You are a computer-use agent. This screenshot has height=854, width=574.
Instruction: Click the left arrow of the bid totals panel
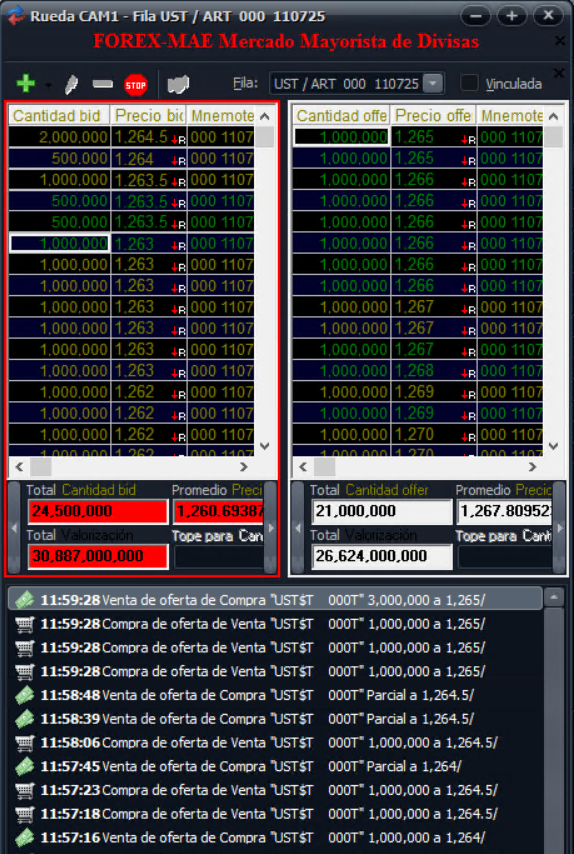pos(14,527)
